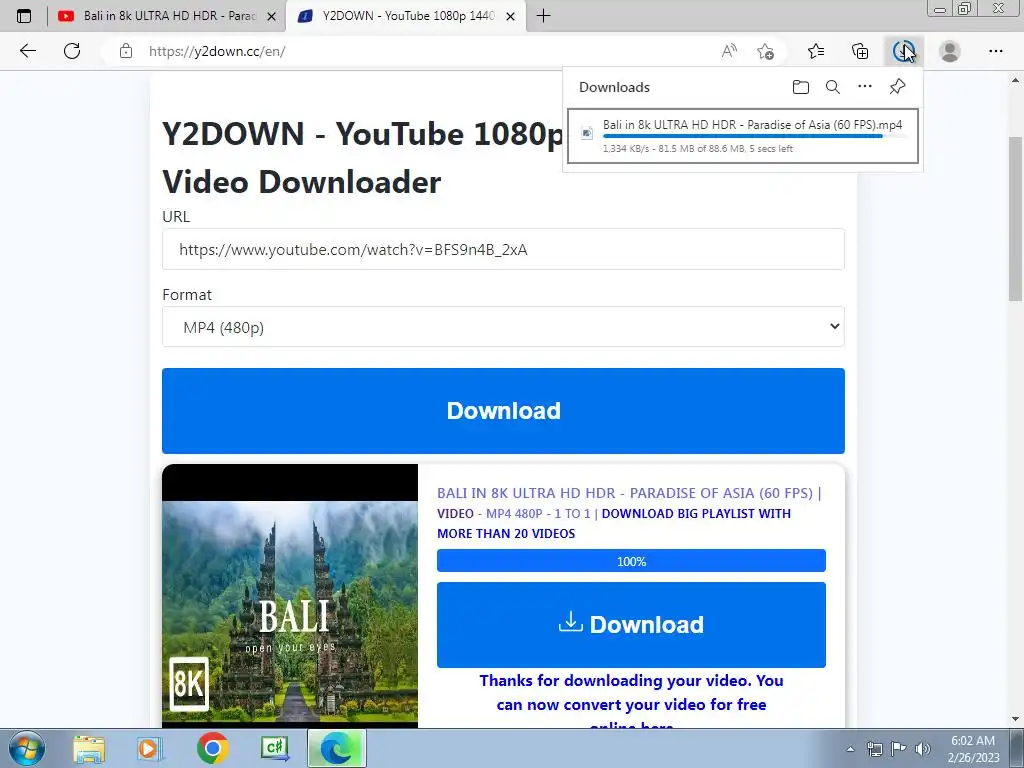Image resolution: width=1024 pixels, height=768 pixels.
Task: Click the Bali 8K video thumbnail
Action: (x=290, y=596)
